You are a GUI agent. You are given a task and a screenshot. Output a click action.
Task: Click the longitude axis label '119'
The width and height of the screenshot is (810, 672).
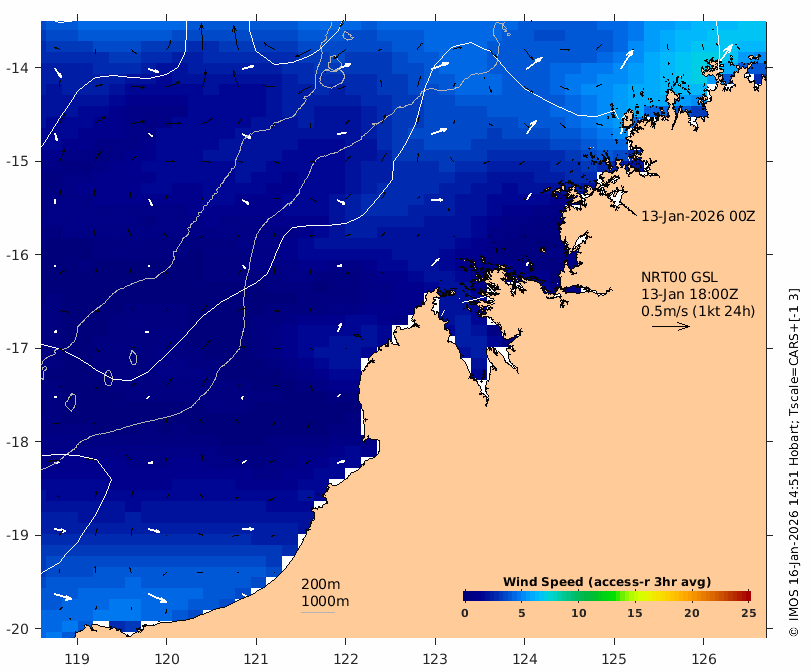point(77,659)
